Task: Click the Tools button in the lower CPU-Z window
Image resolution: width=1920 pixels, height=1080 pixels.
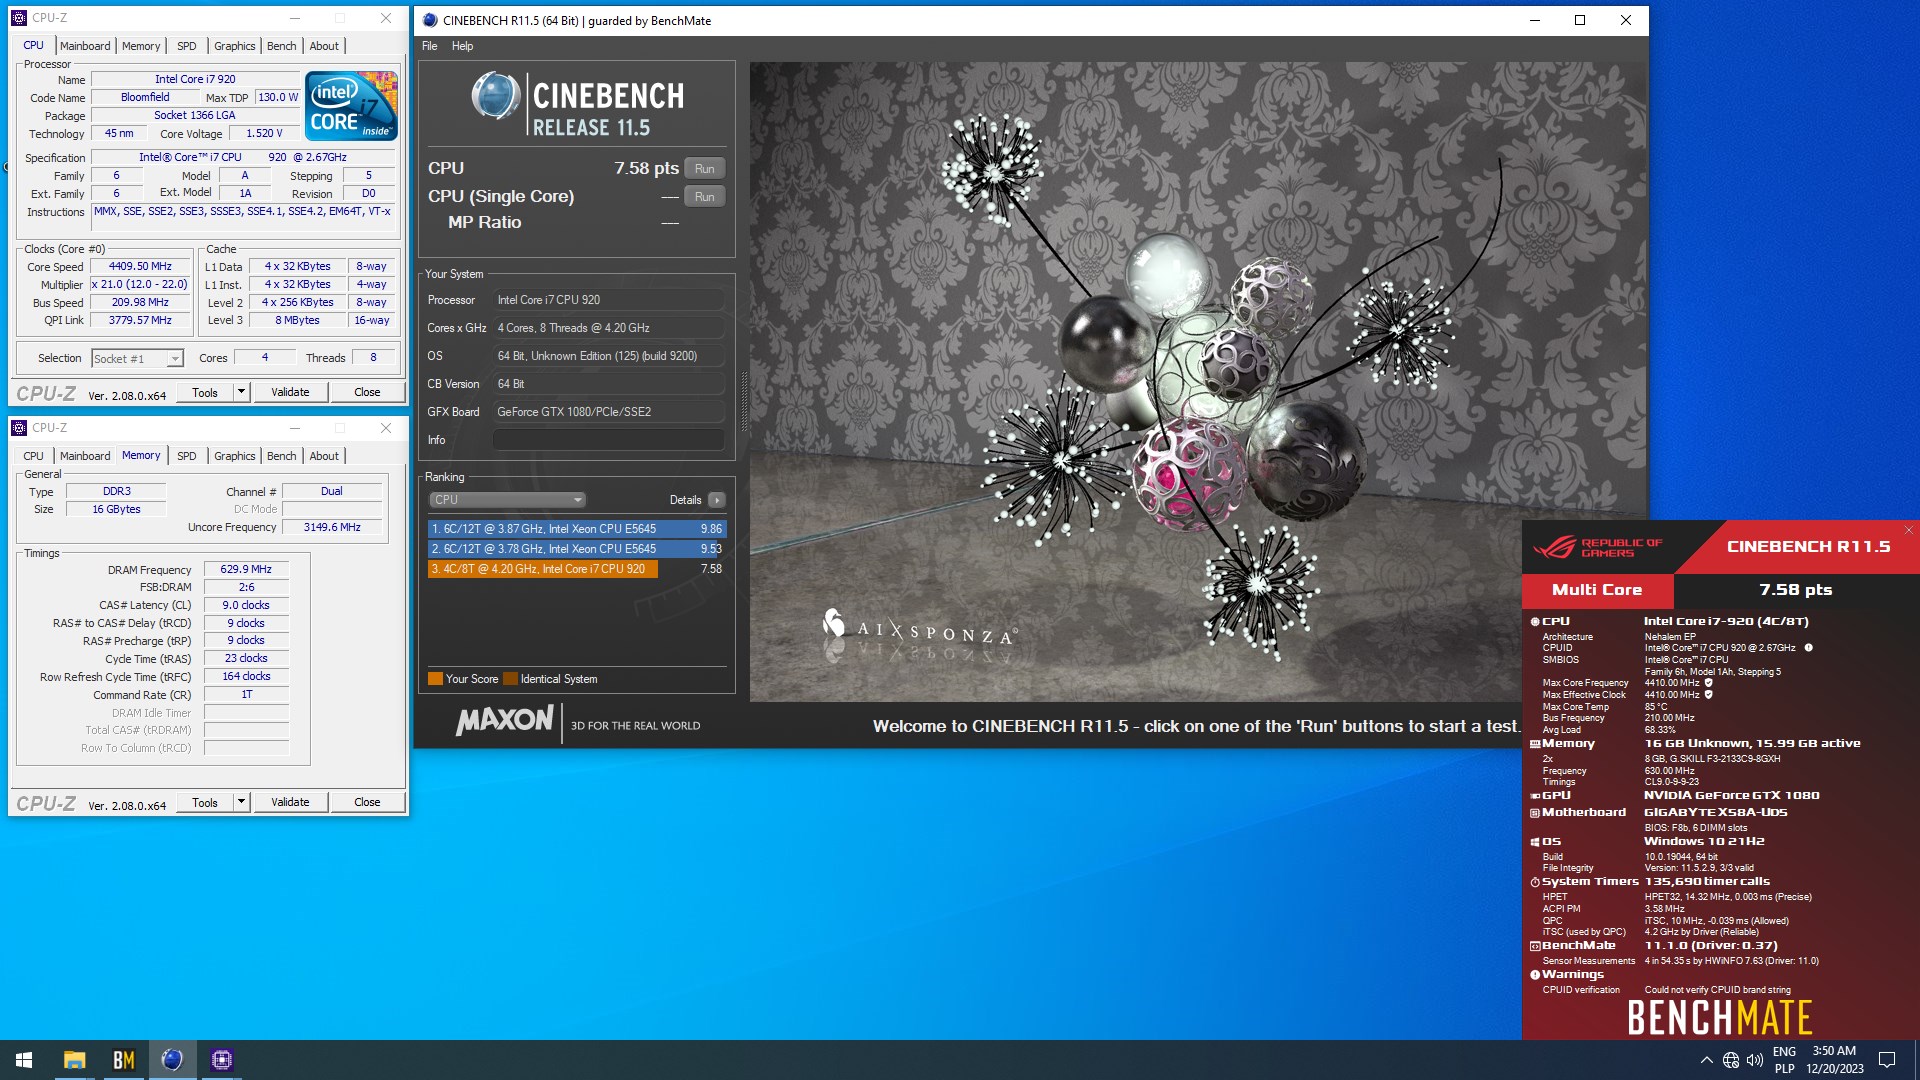Action: pyautogui.click(x=205, y=802)
